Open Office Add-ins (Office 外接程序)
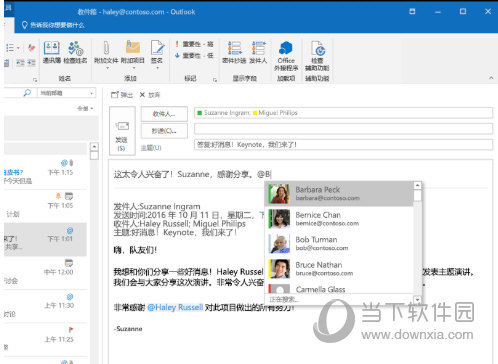 (286, 56)
